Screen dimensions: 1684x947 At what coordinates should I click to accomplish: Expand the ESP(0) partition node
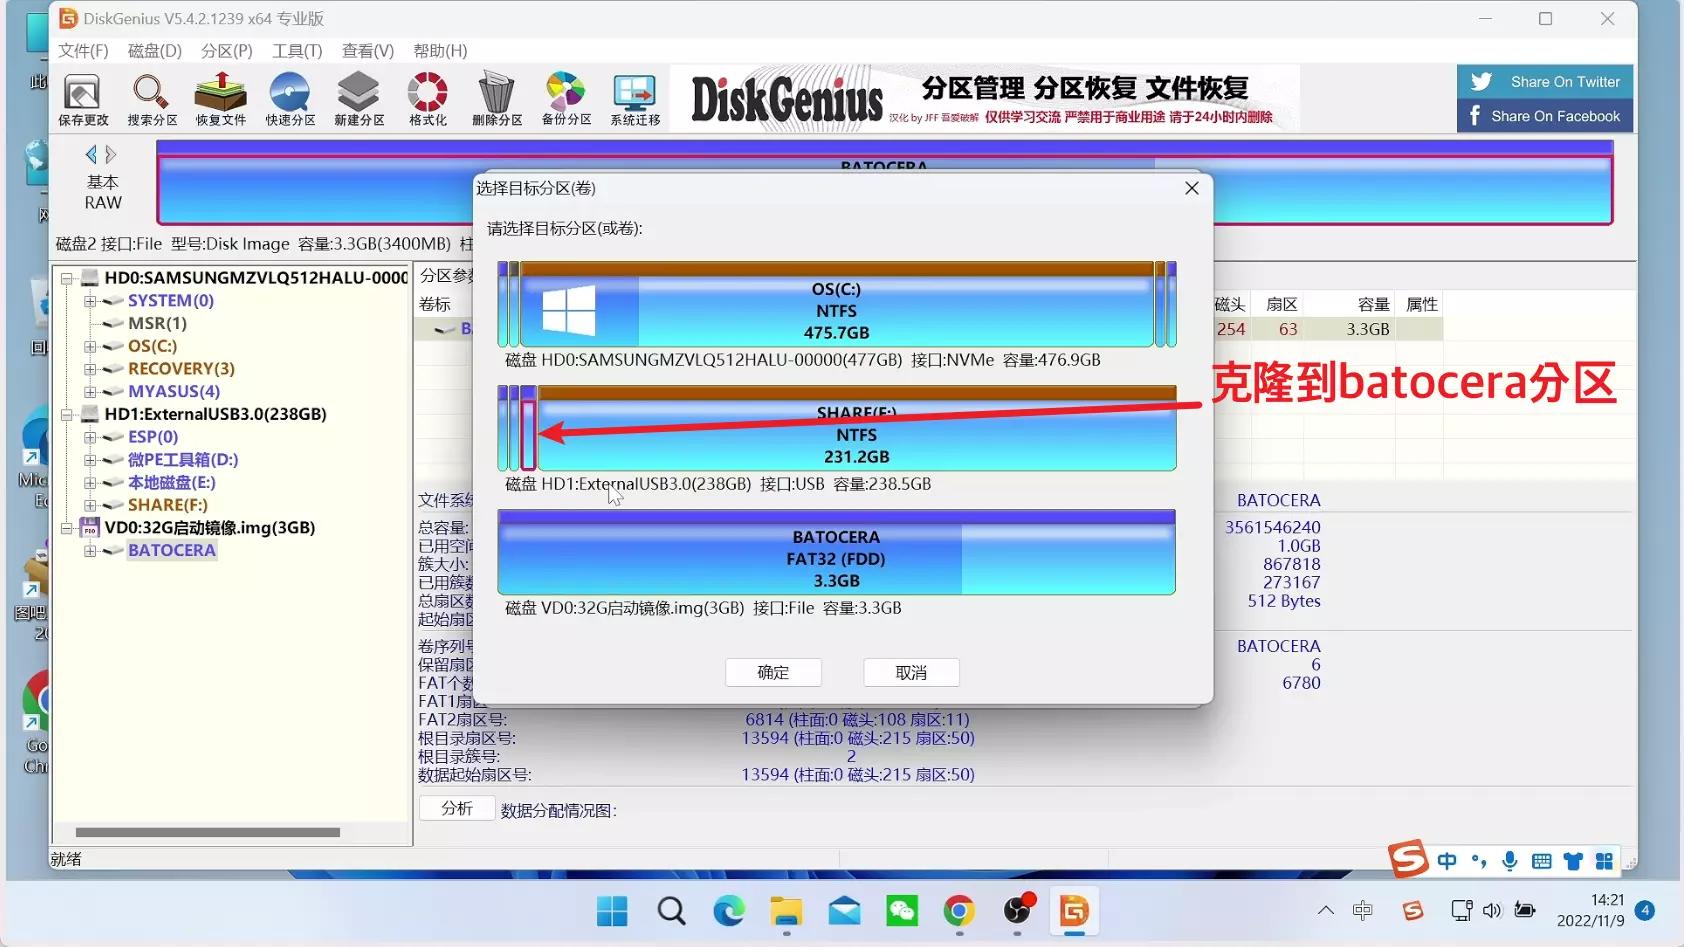coord(90,436)
